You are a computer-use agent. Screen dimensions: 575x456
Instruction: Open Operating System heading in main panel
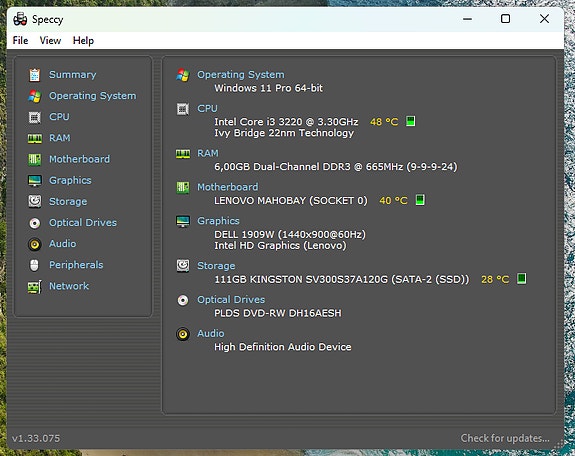coord(241,74)
